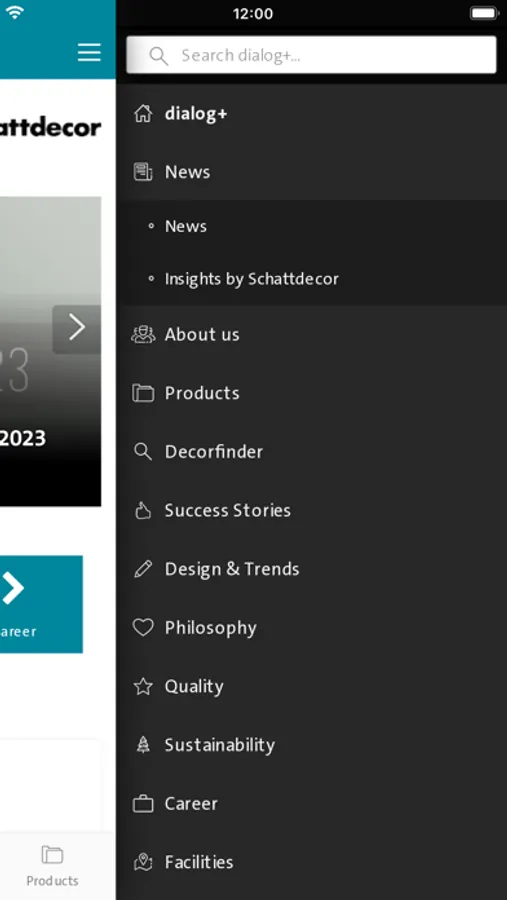The height and width of the screenshot is (900, 507).
Task: Tap the 2023 slider banner image
Action: 51,351
